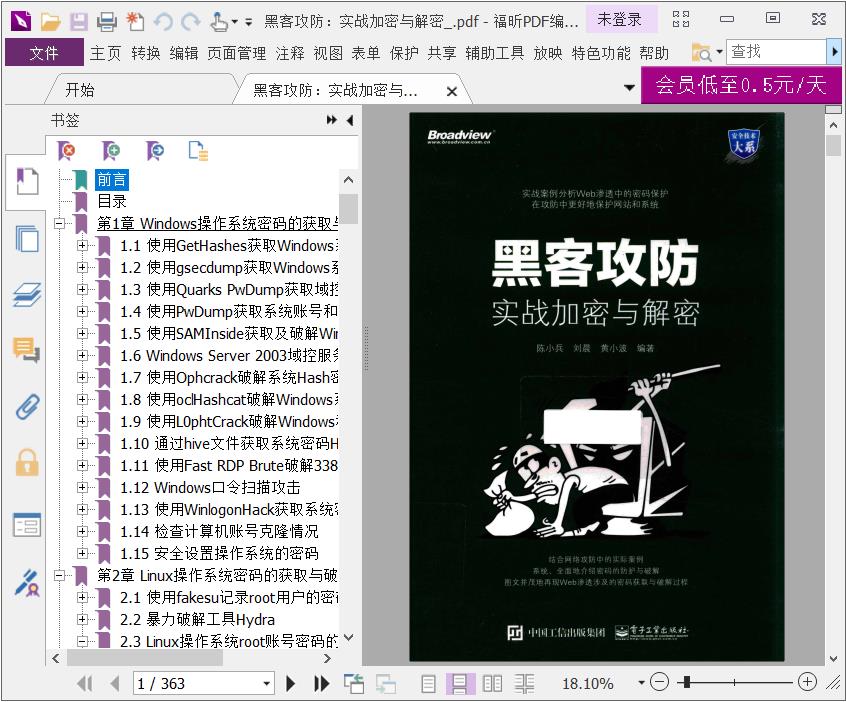
Task: Open the Comments panel icon
Action: click(x=27, y=349)
